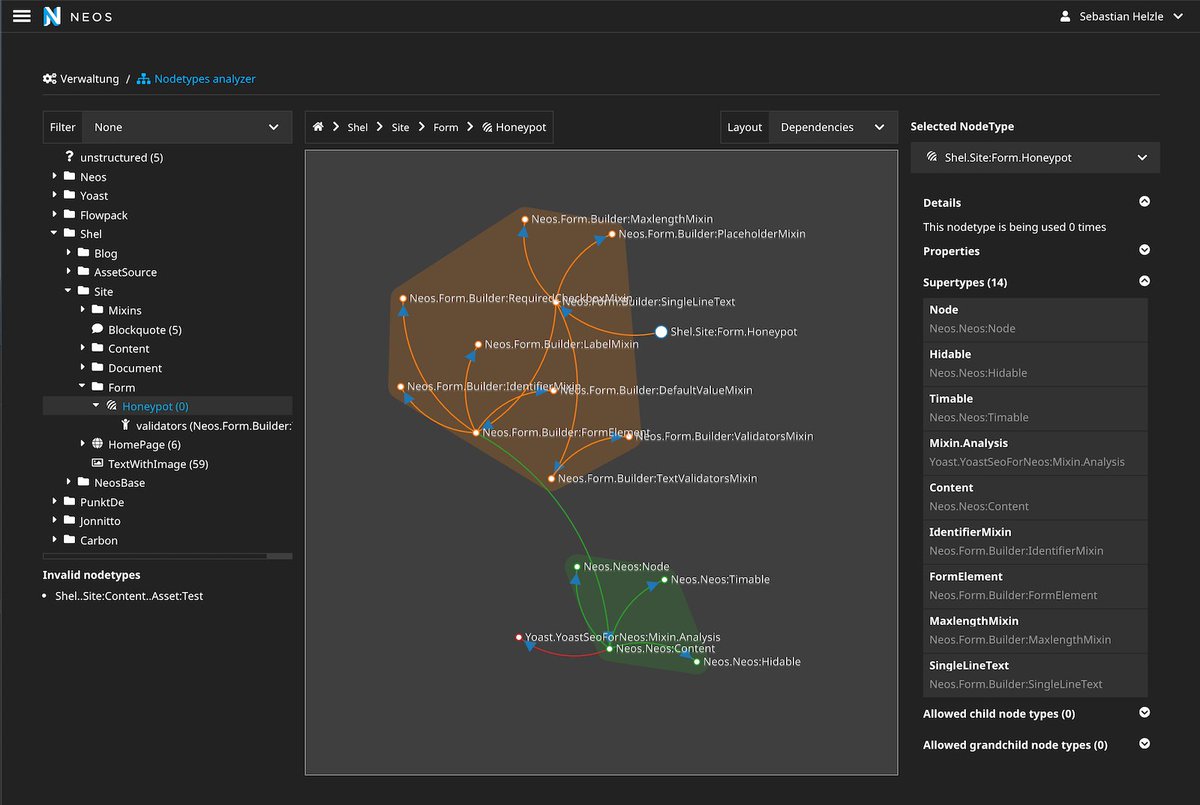Select the FormElement supertype entry

pyautogui.click(x=1035, y=586)
